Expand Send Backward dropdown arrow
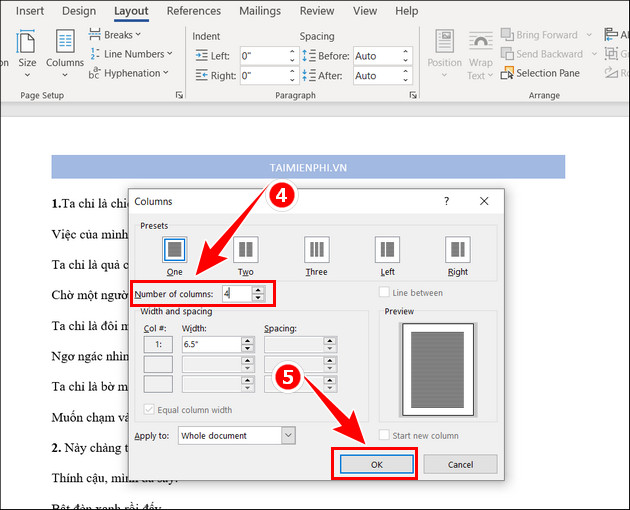This screenshot has width=630, height=510. coord(594,54)
